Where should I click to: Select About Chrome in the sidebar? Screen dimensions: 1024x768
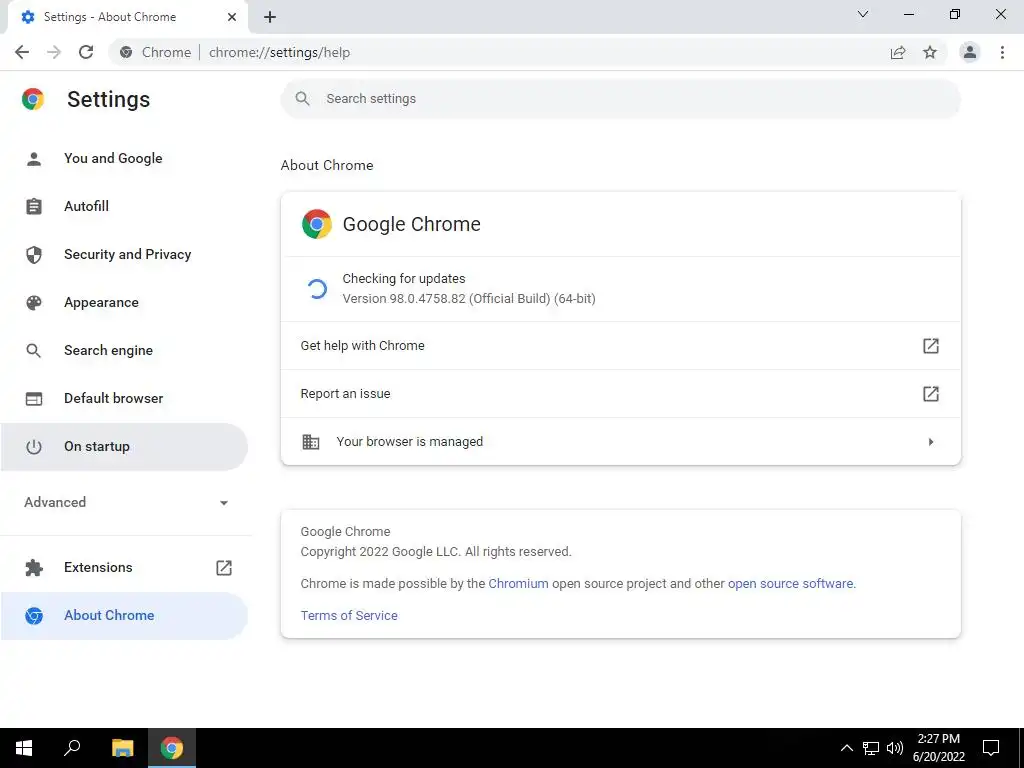125,616
